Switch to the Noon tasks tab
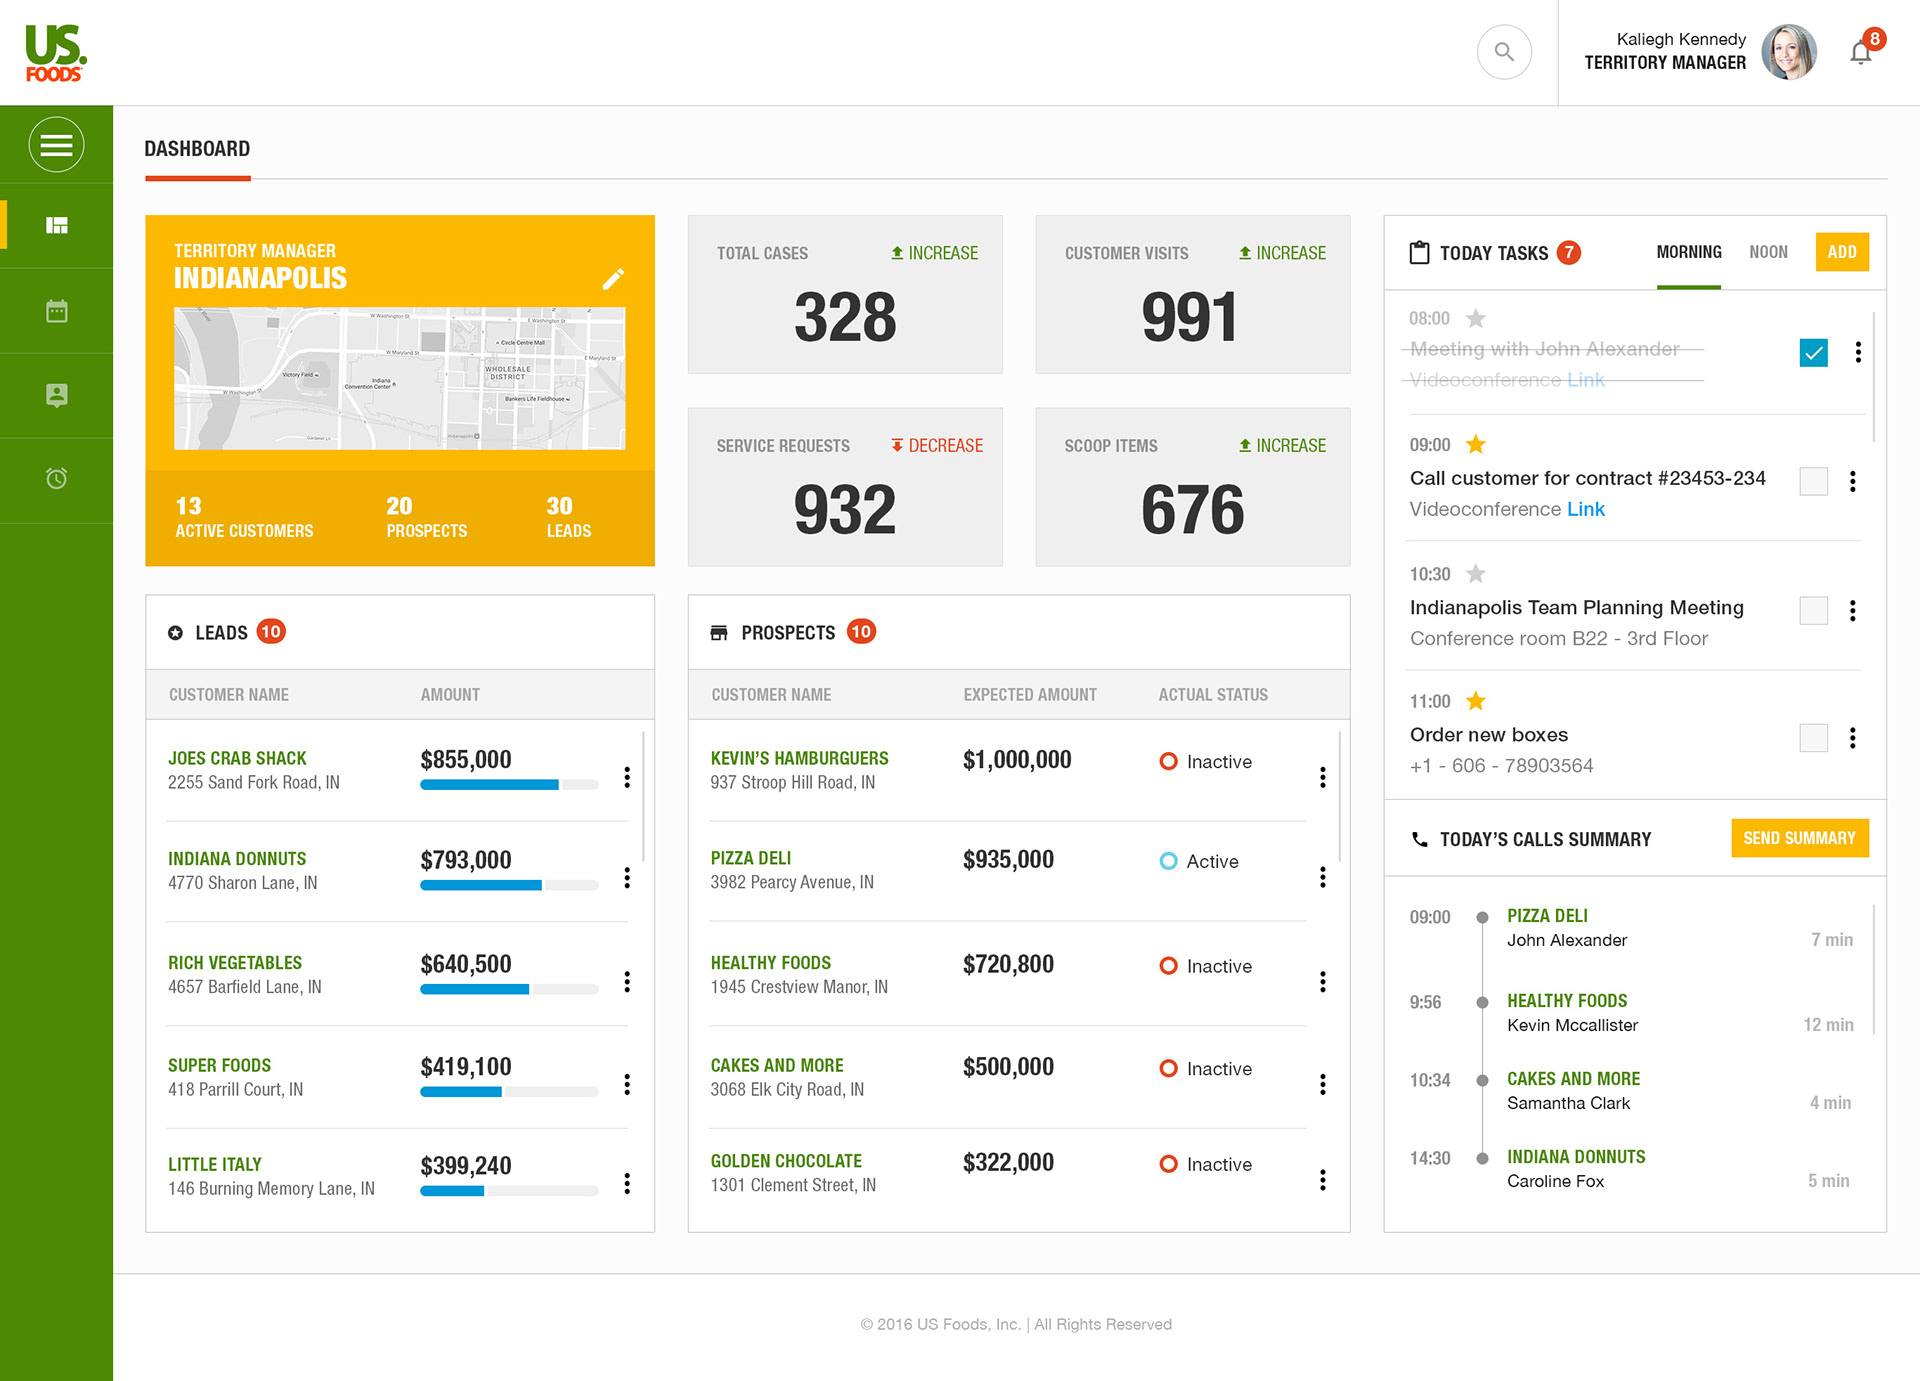This screenshot has height=1381, width=1920. [1768, 252]
